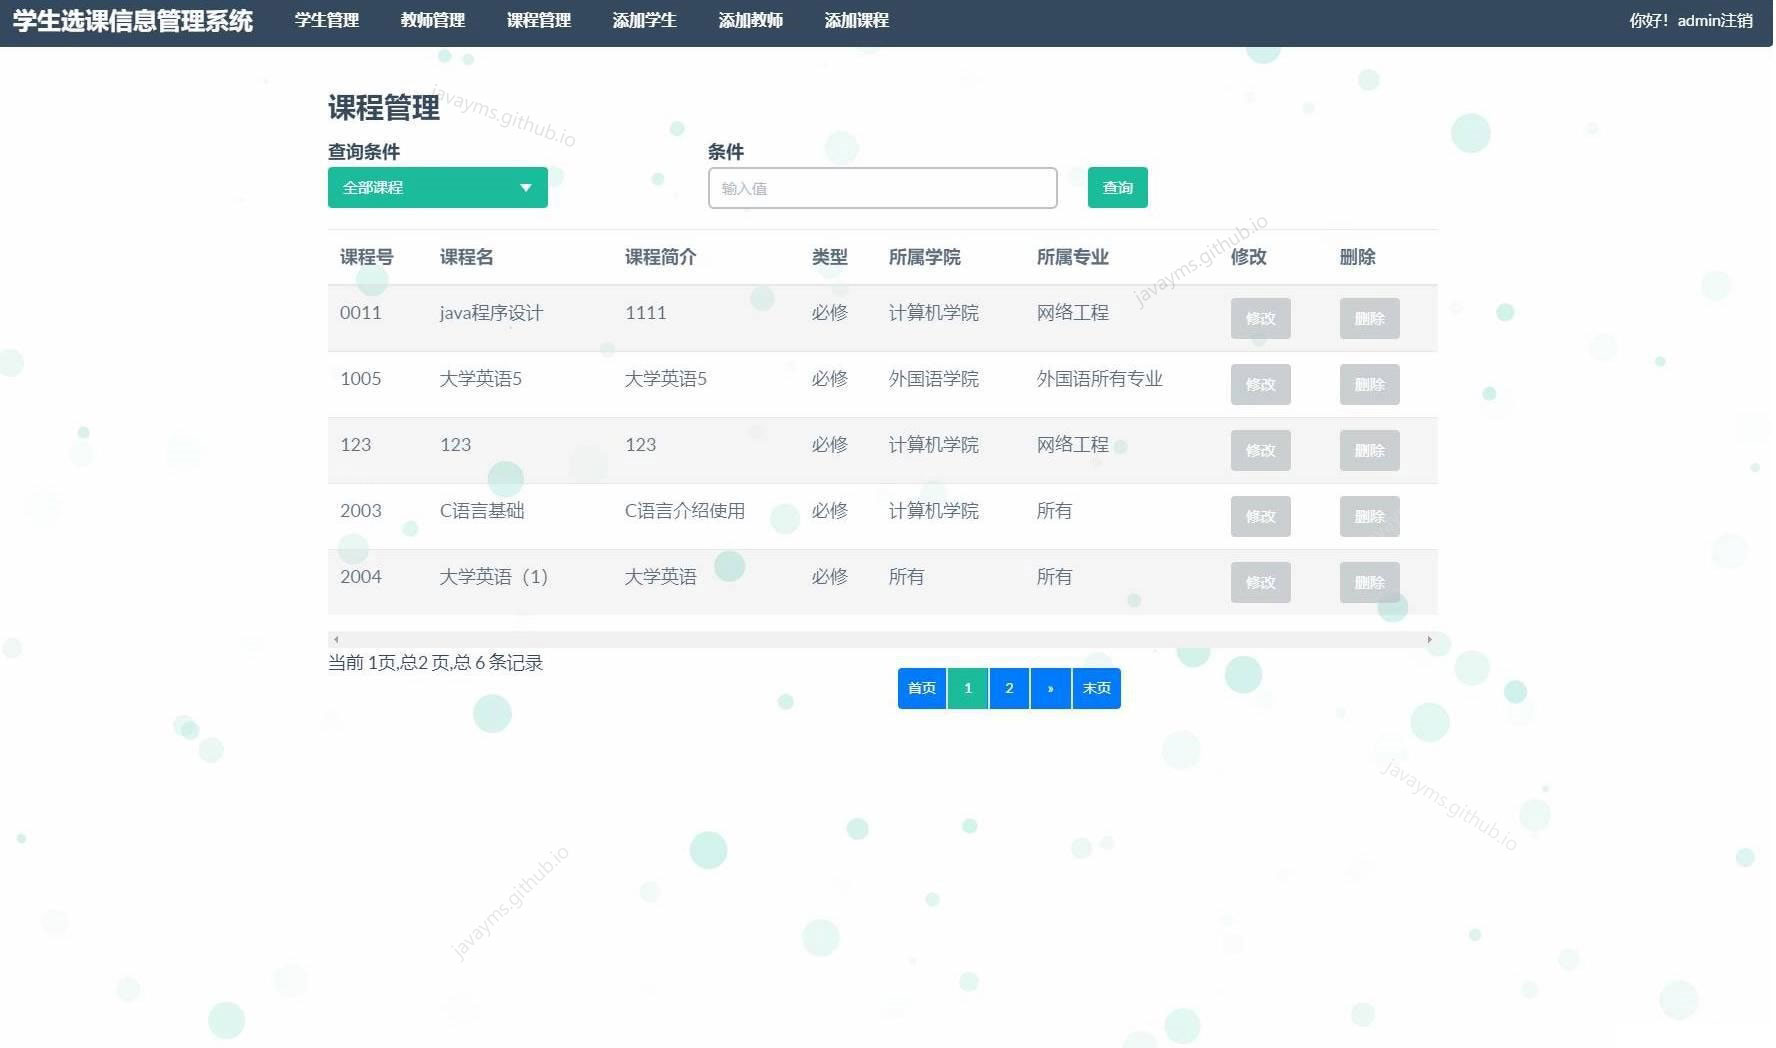
Task: Click the 查询 search button
Action: click(x=1117, y=187)
